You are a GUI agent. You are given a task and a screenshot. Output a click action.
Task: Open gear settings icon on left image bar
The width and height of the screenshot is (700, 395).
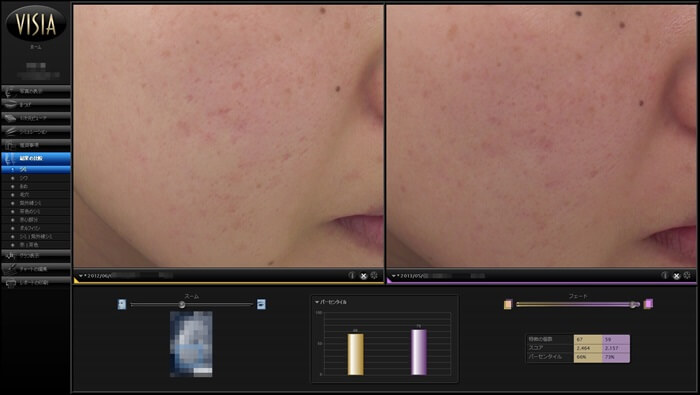[x=375, y=276]
